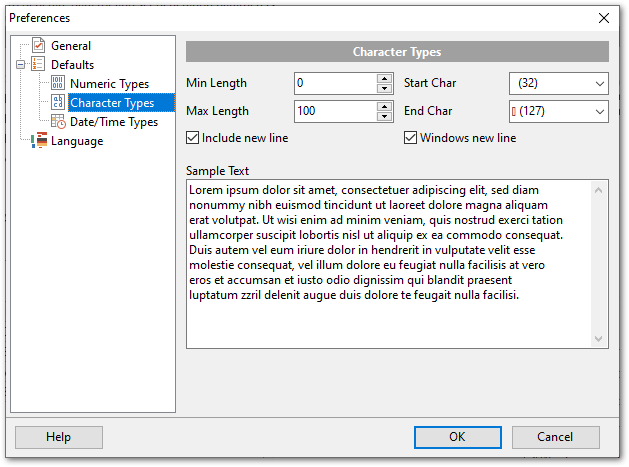This screenshot has width=629, height=467.
Task: Open Numeric Types settings
Action: 109,84
